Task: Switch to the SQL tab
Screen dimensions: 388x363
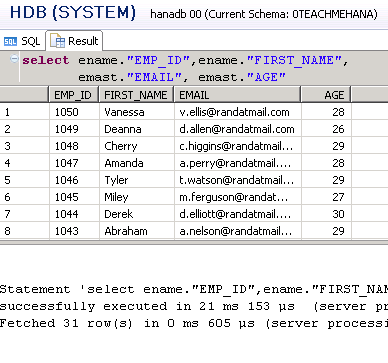Action: click(x=22, y=41)
